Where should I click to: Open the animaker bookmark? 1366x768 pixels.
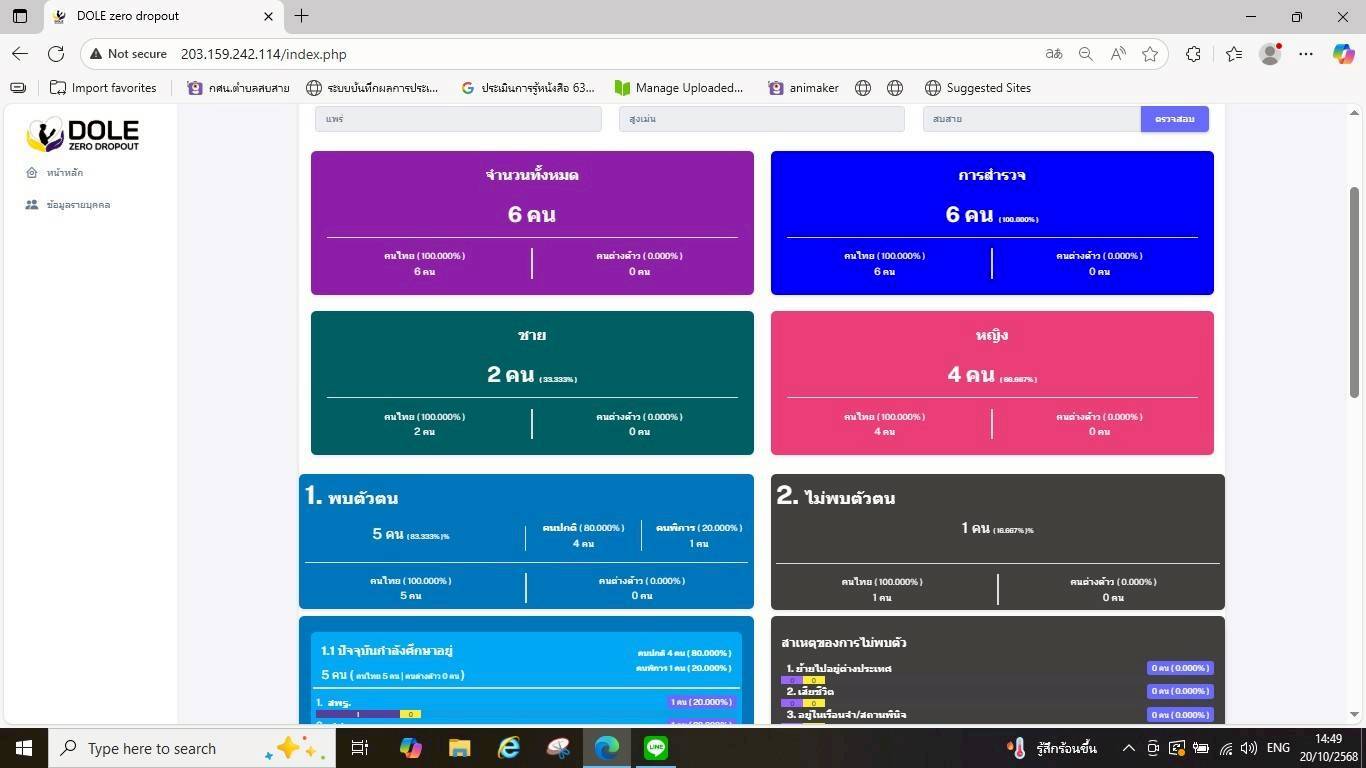(803, 88)
